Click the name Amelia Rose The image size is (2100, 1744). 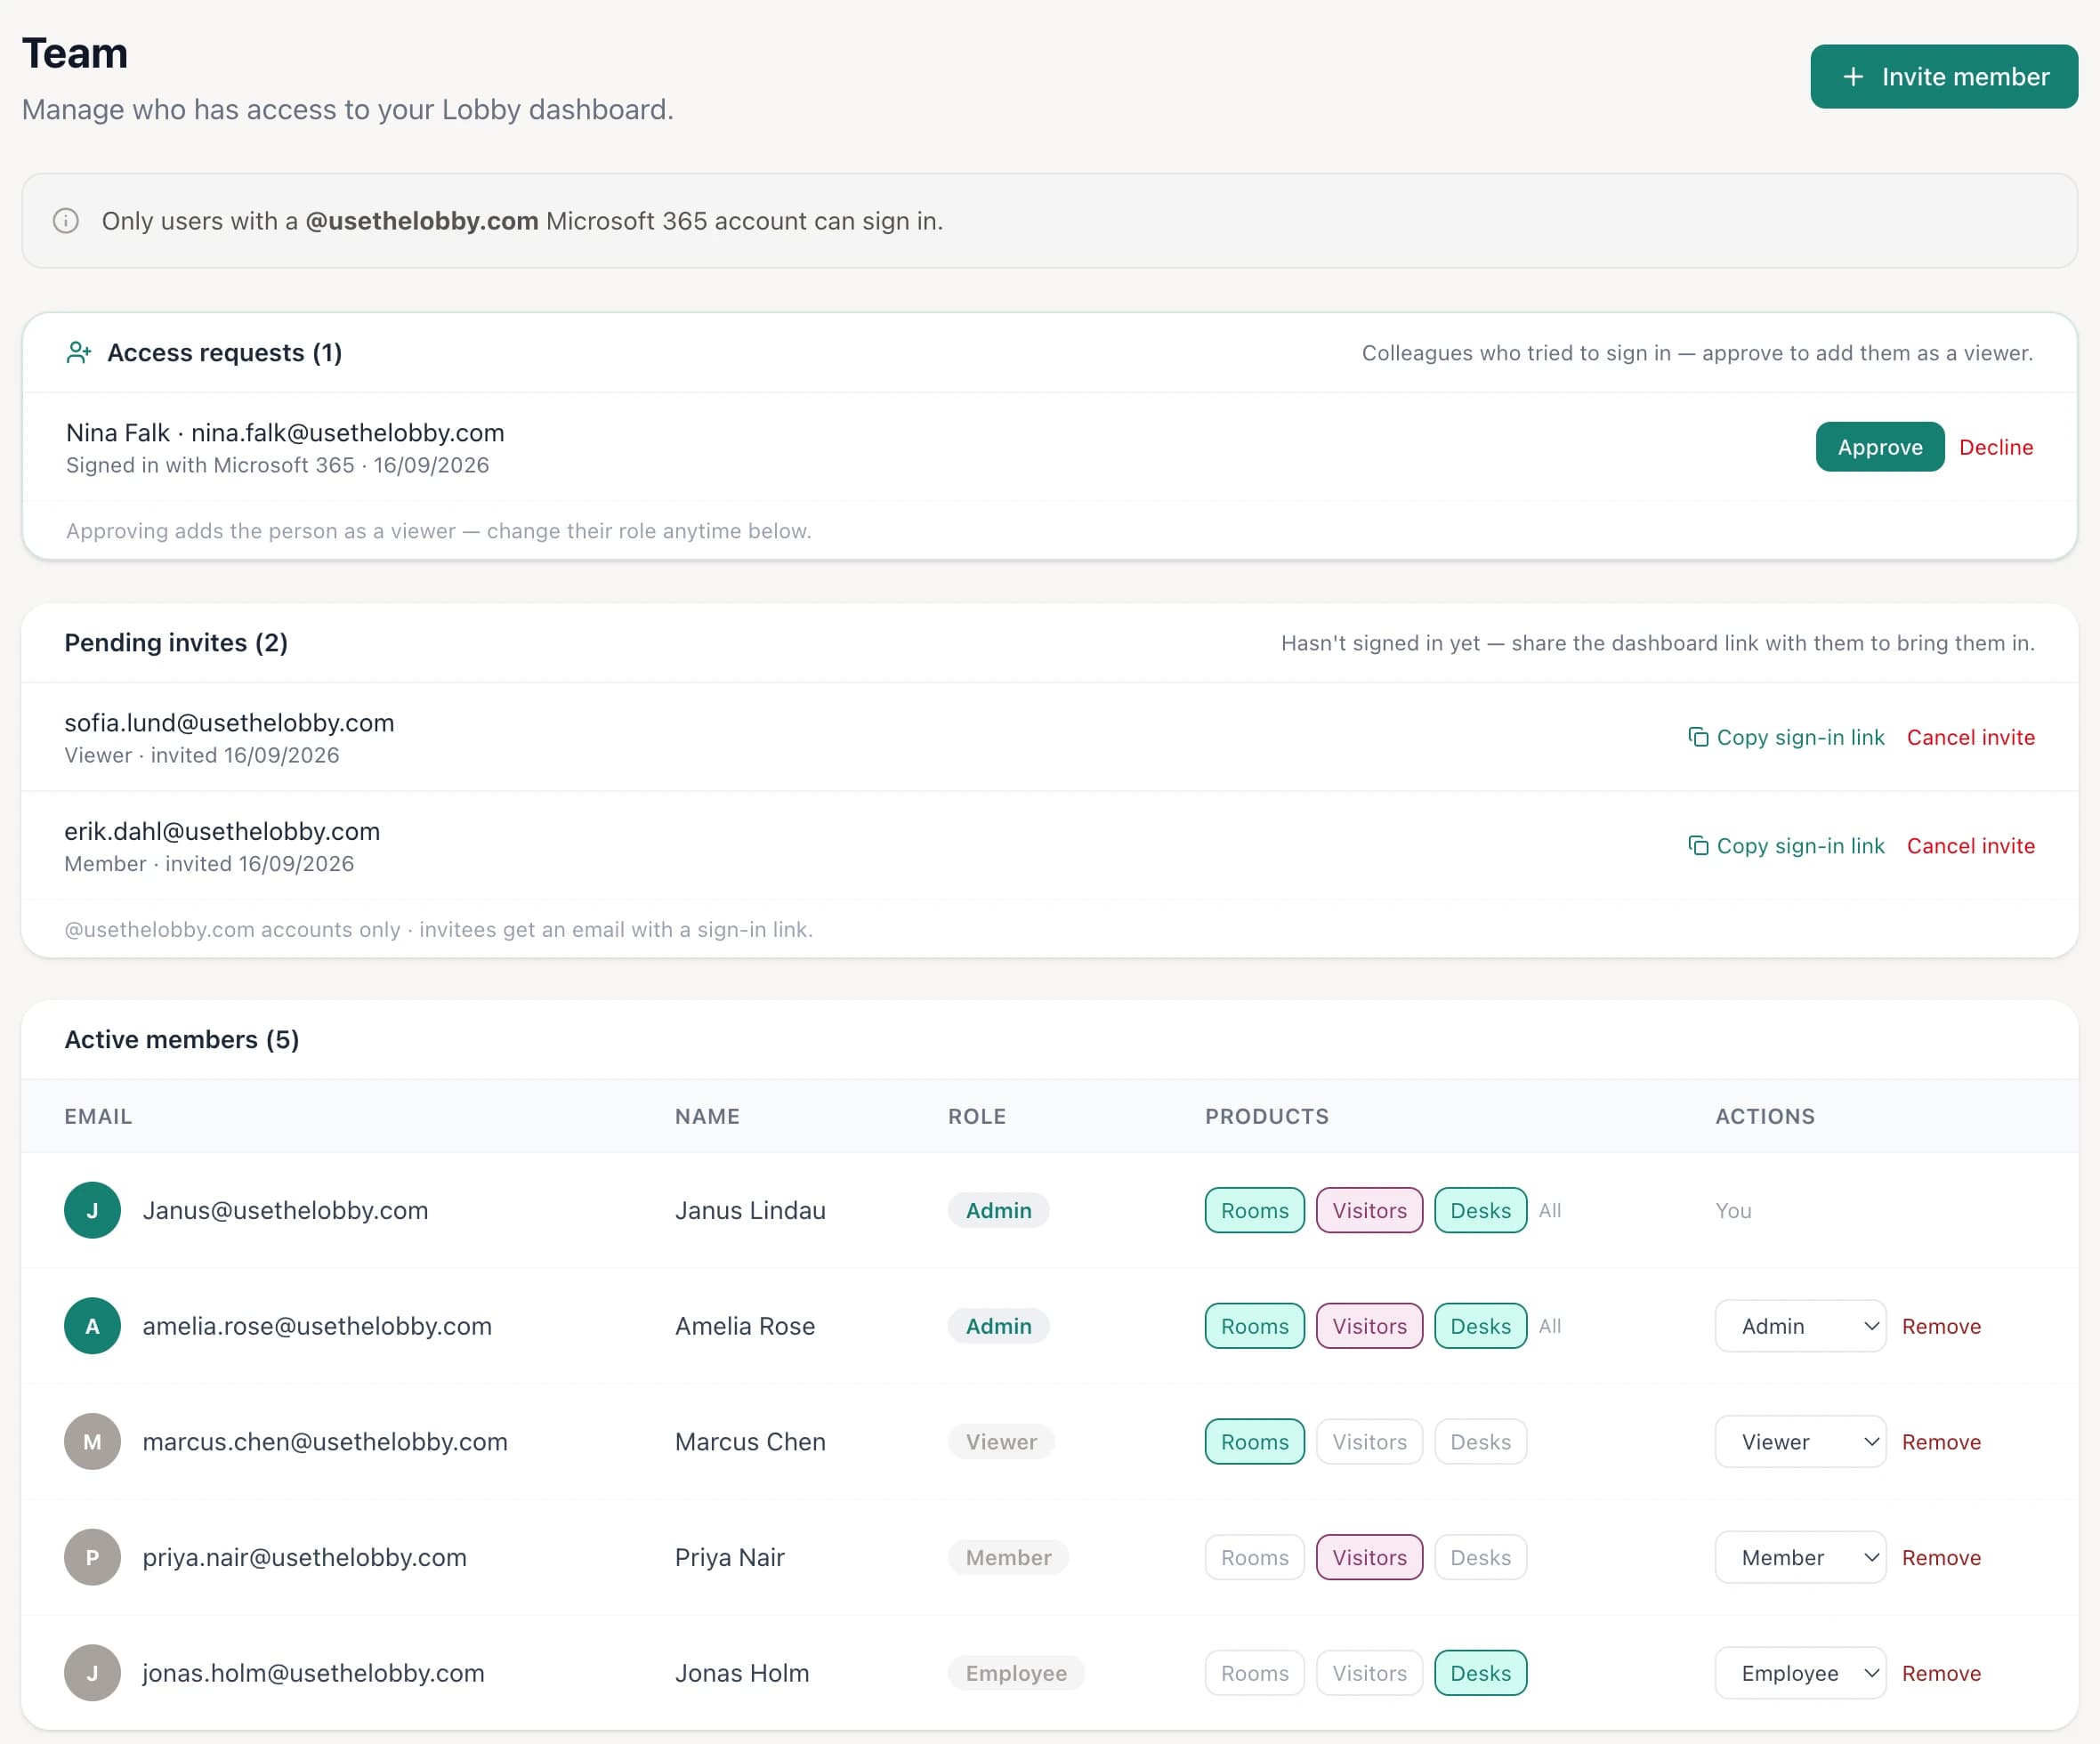(x=745, y=1326)
